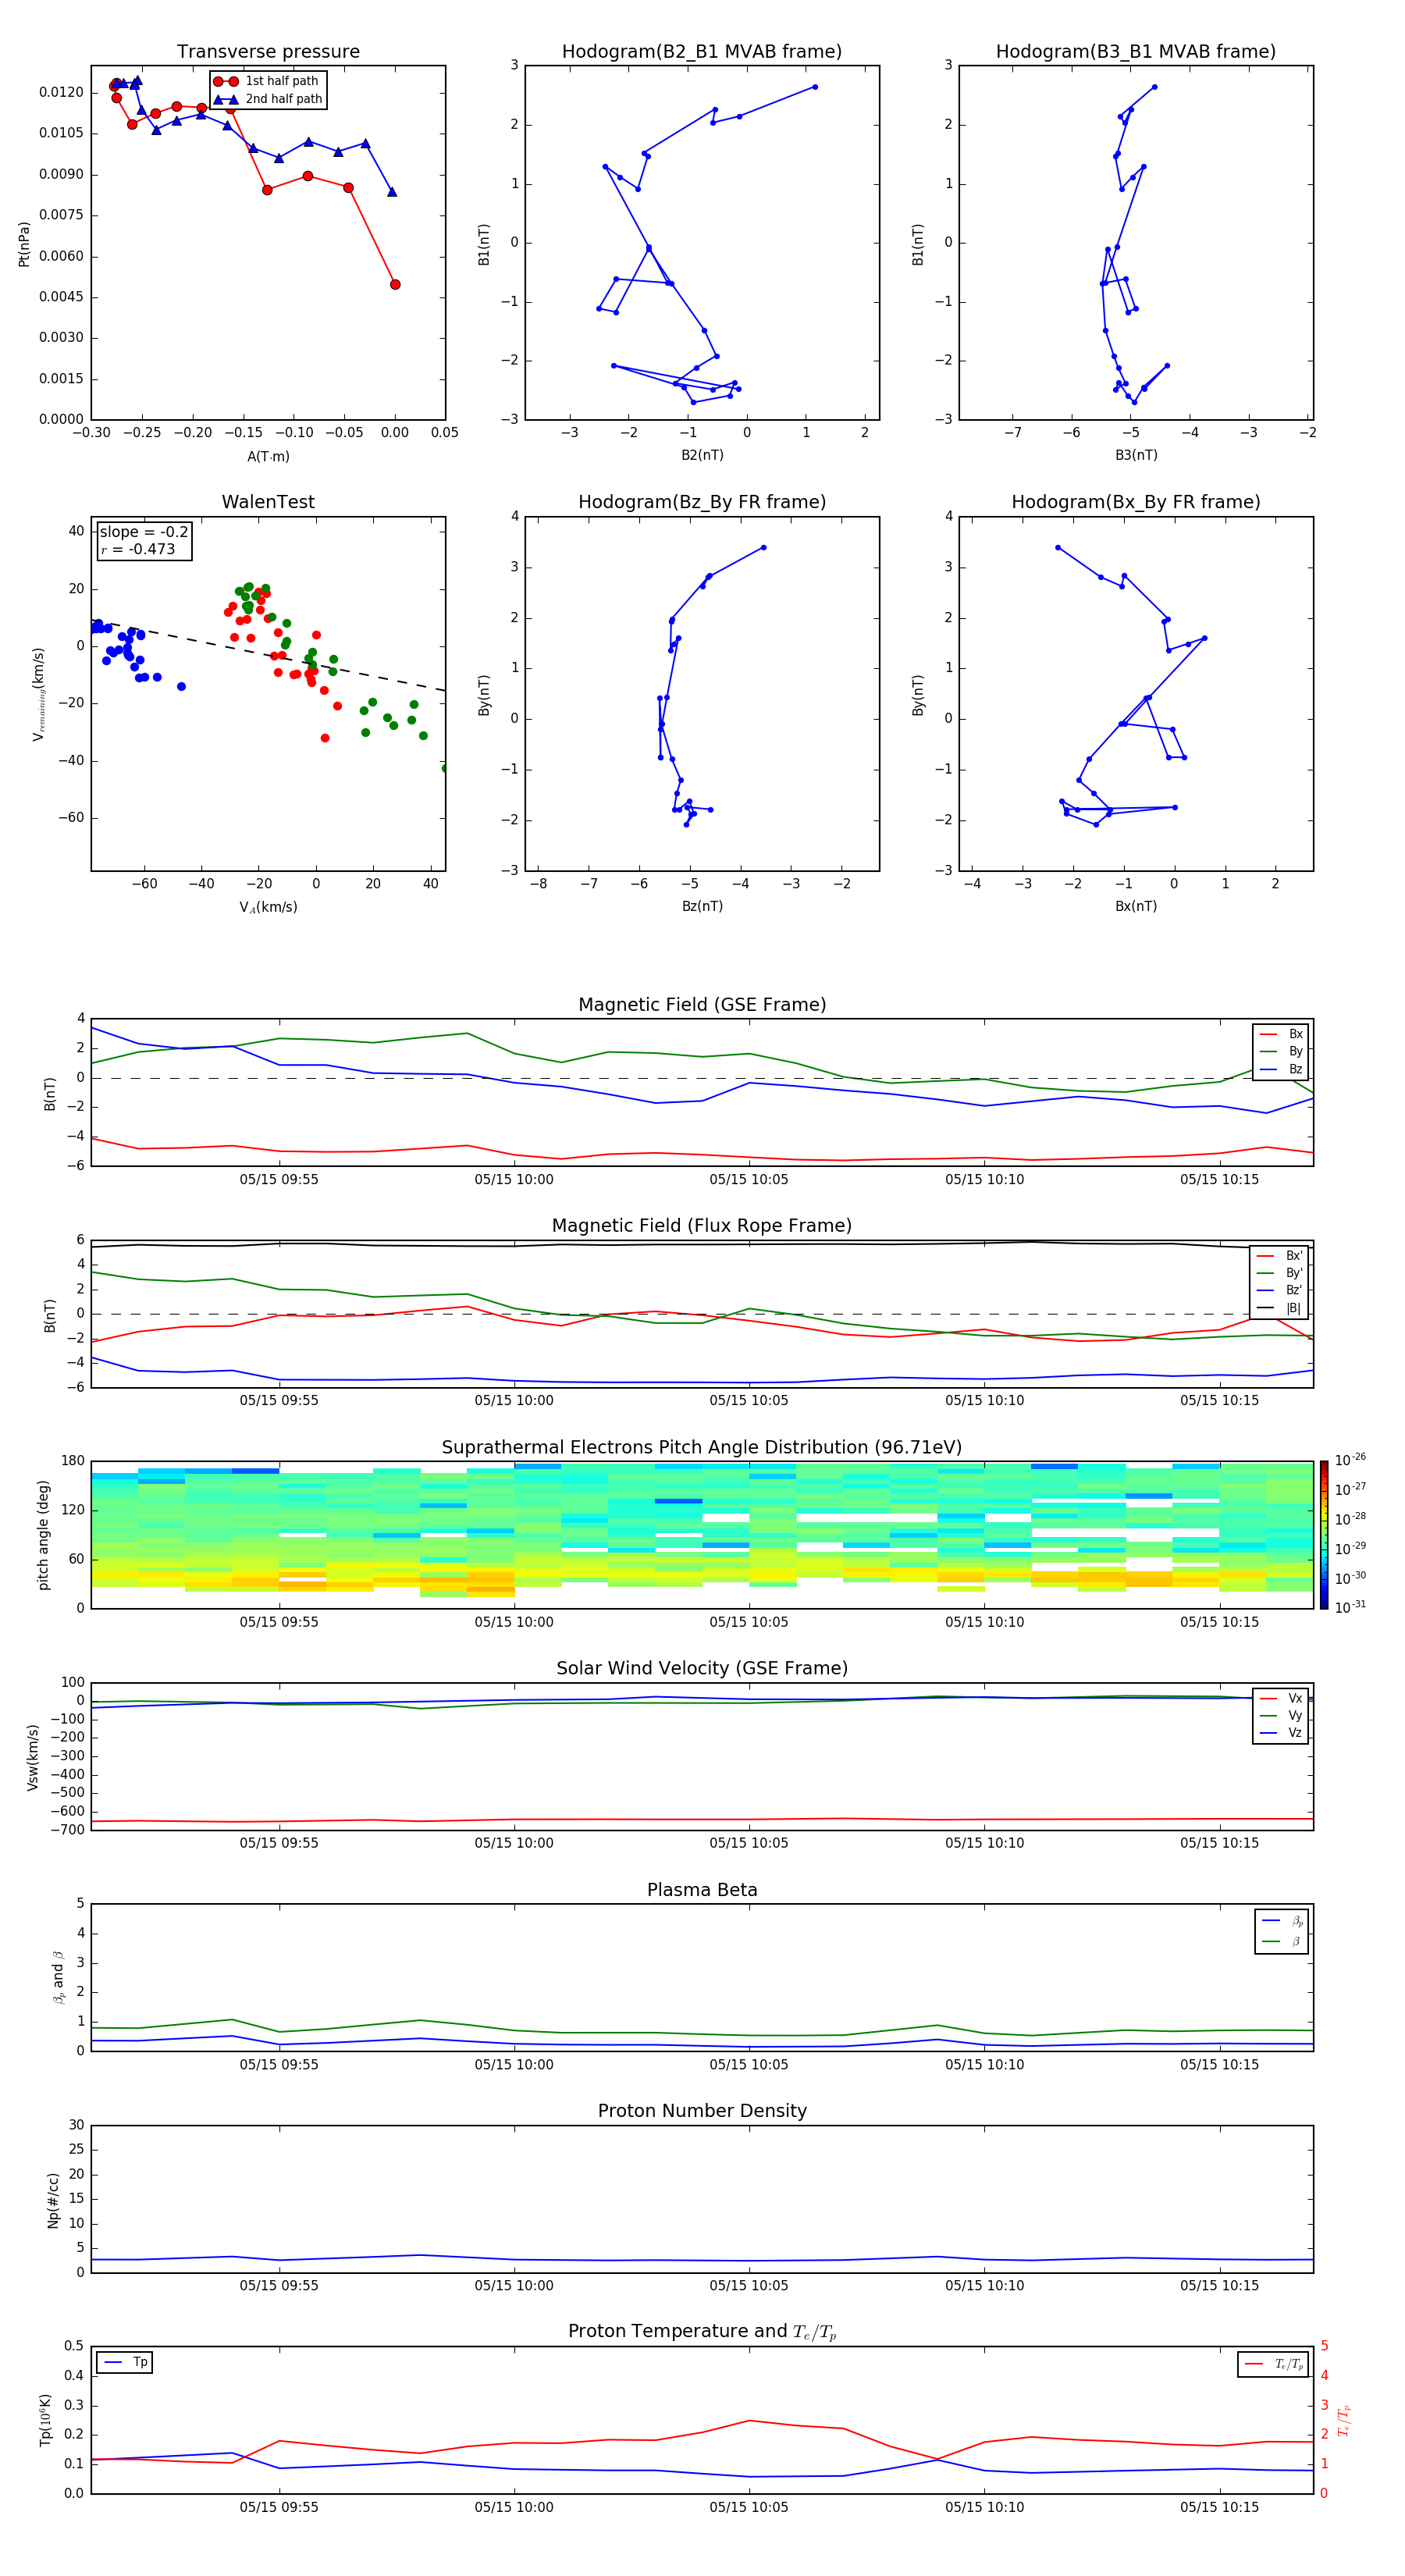
Task: Click the 'Bz(nT)' x-axis label
Action: tap(702, 906)
